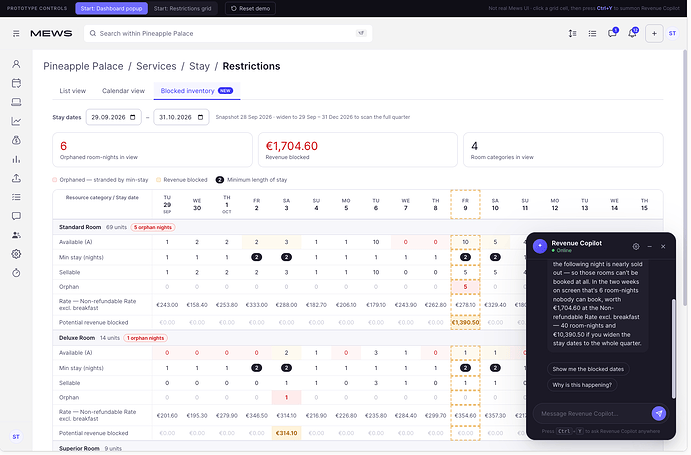This screenshot has width=691, height=455.
Task: Click the SA 3 date column header
Action: (x=286, y=205)
